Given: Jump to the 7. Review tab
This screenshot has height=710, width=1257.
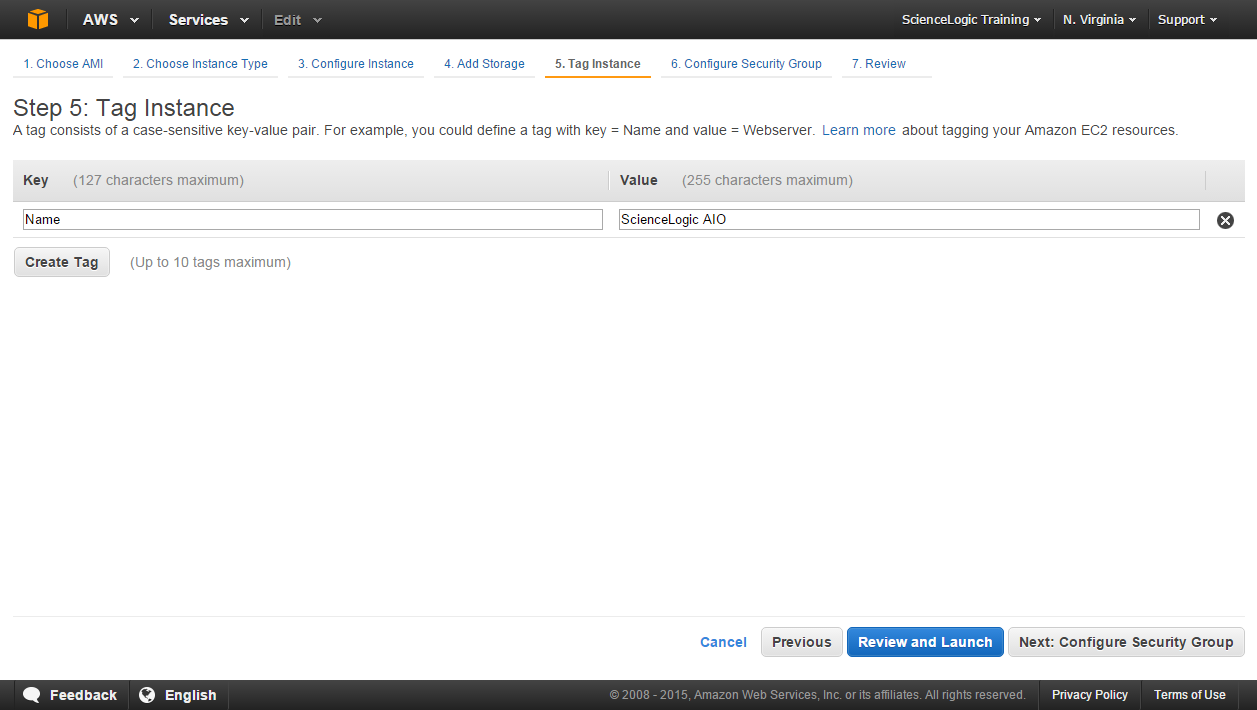Looking at the screenshot, I should 878,64.
